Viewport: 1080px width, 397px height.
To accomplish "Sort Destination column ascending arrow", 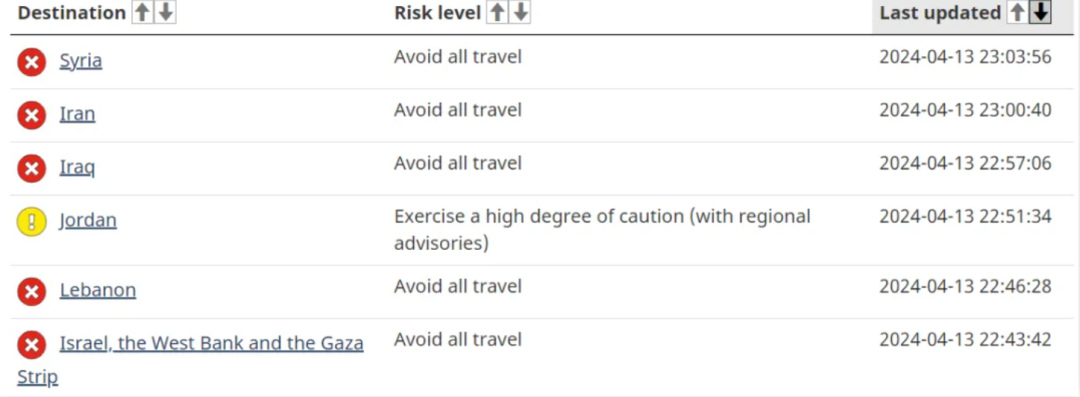I will click(x=142, y=12).
